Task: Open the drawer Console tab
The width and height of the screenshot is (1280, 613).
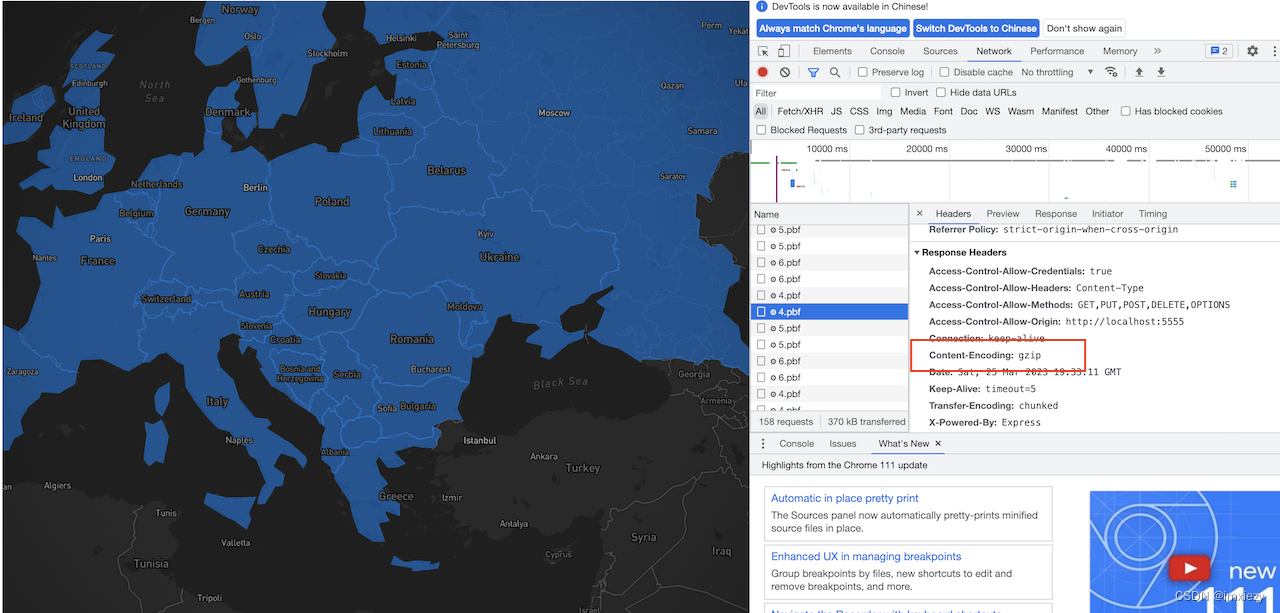Action: (797, 443)
